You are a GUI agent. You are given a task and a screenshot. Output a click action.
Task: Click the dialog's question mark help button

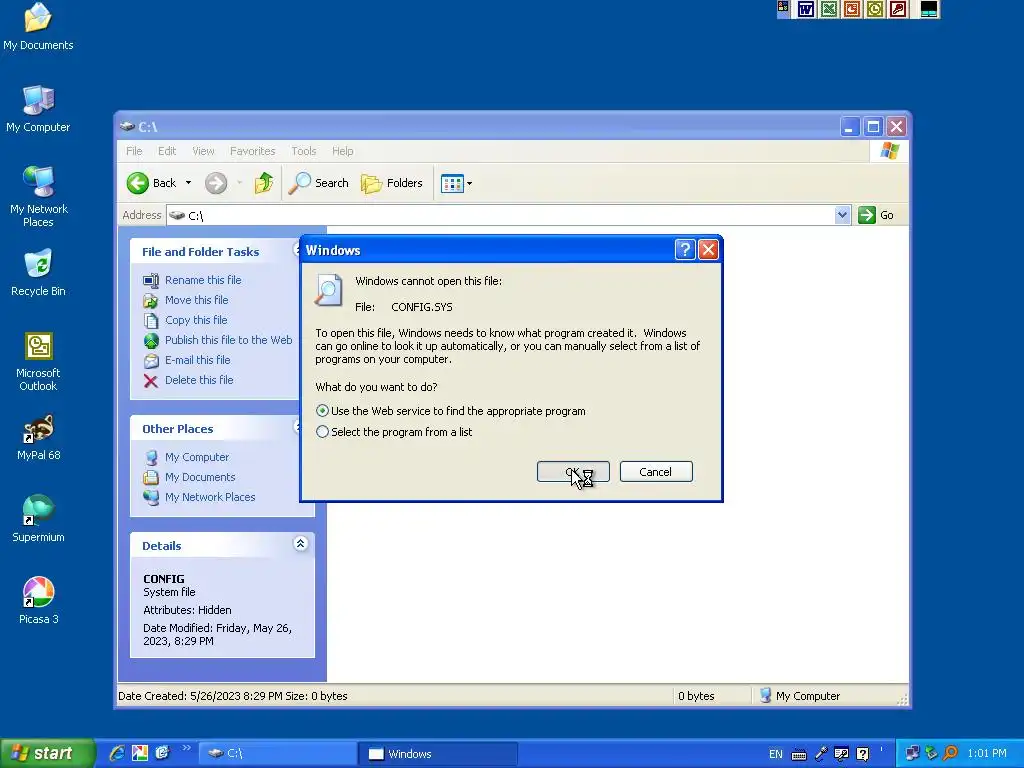point(684,249)
